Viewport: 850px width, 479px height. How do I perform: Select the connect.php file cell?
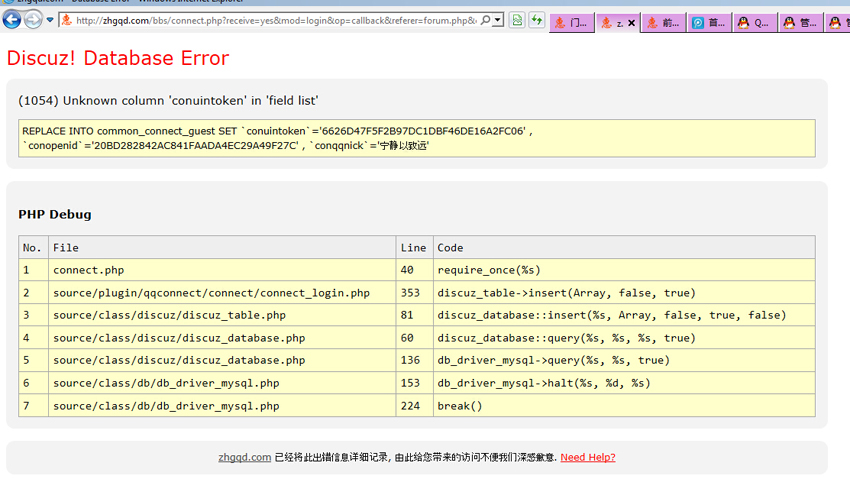point(222,270)
